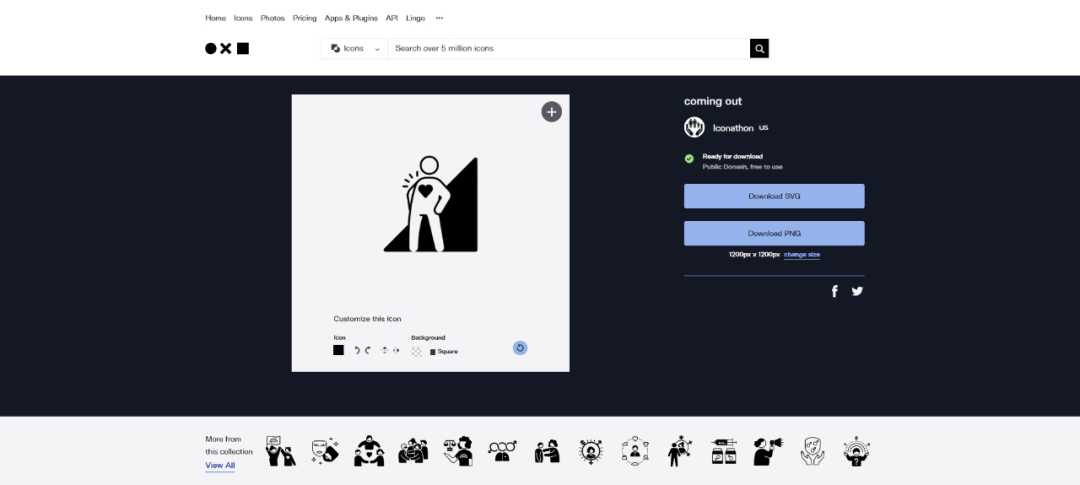Screen dimensions: 1080x485
Task: Open View All collection link
Action: (220, 466)
